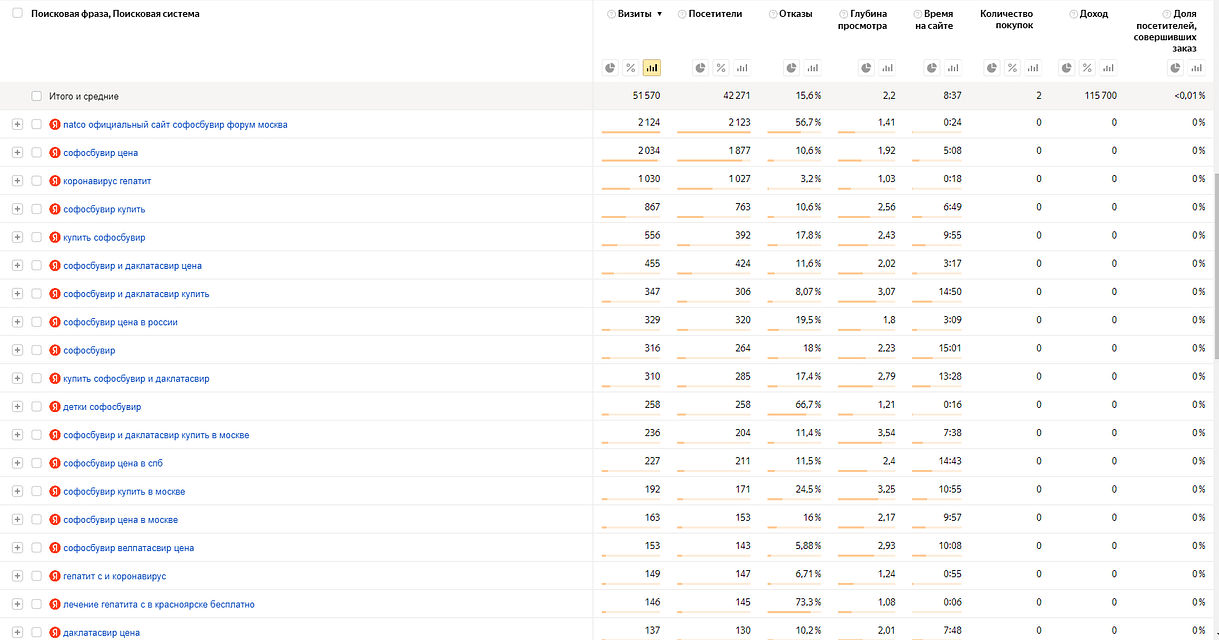
Task: Expand the 'детки софосбувир' row
Action: click(x=17, y=407)
